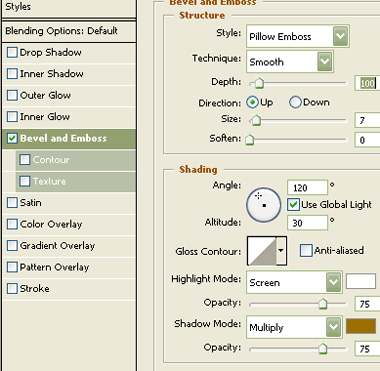This screenshot has width=380, height=371.
Task: Select the Up direction radio button
Action: tap(252, 102)
